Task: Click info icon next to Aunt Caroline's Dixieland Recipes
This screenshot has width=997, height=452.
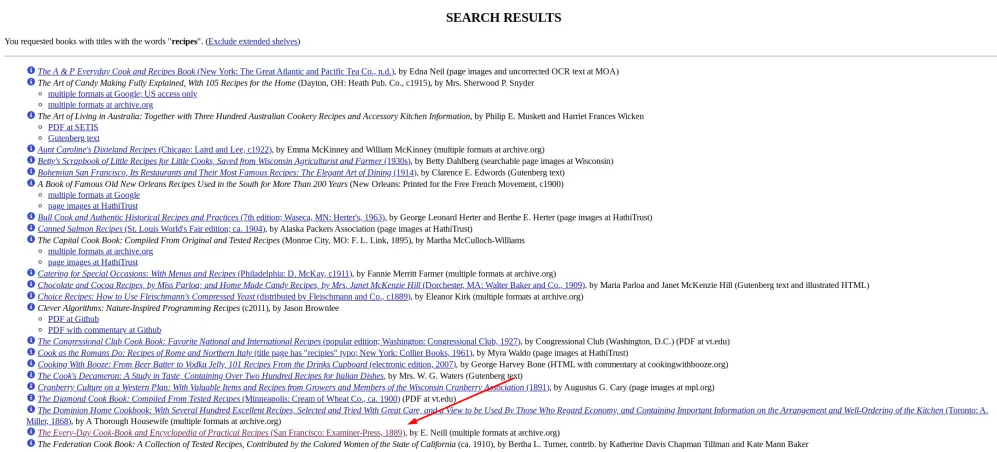Action: click(31, 149)
